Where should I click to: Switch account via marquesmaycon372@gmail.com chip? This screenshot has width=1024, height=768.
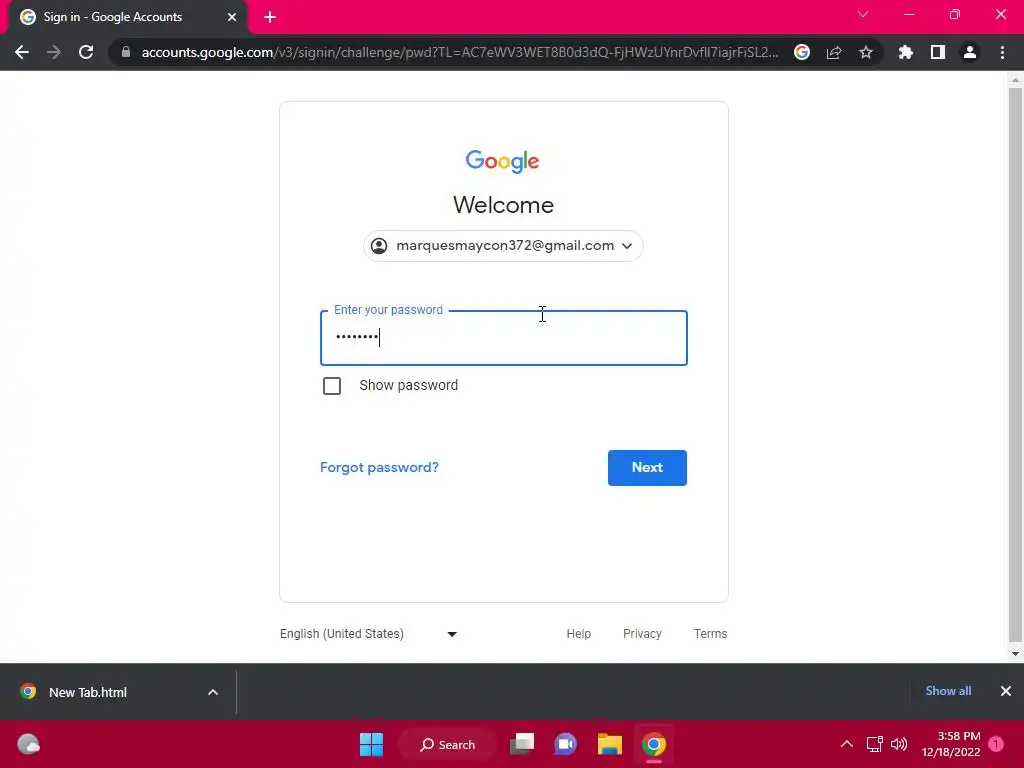[503, 246]
